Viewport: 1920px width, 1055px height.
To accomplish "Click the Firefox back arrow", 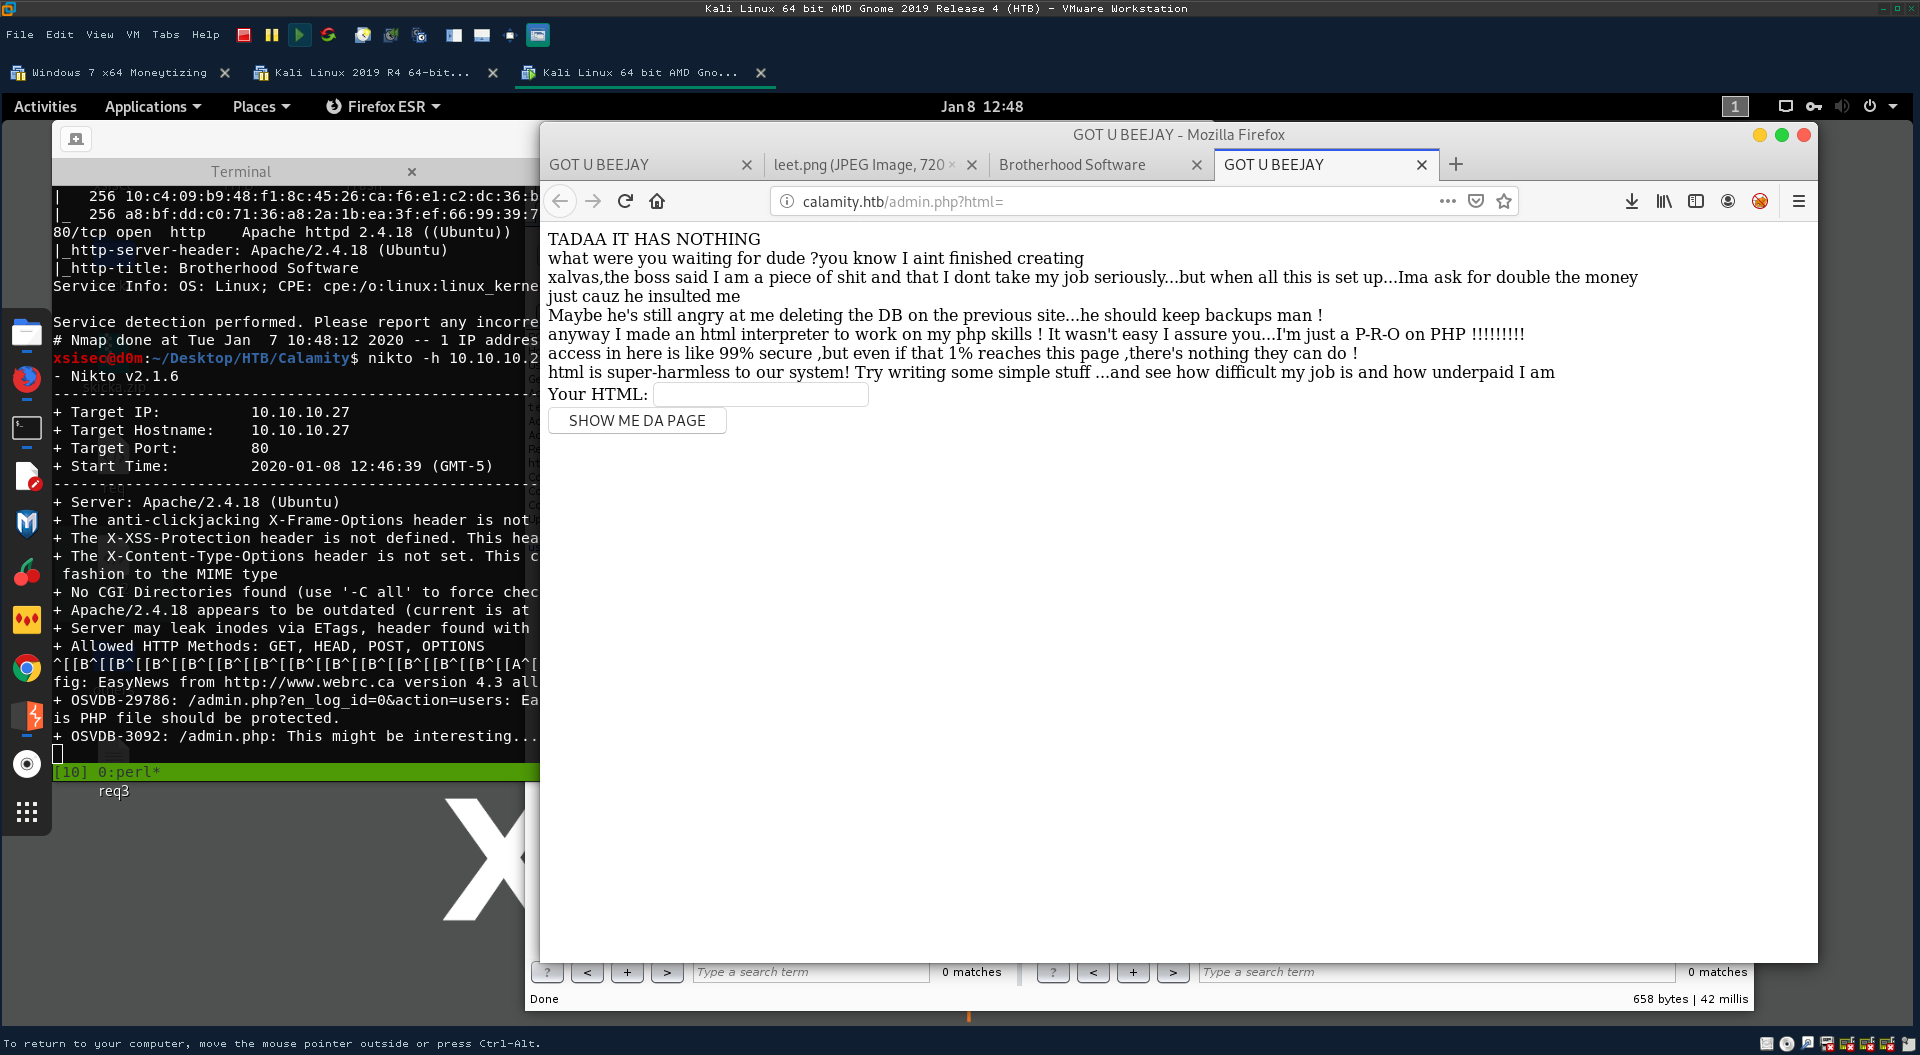I will point(561,201).
